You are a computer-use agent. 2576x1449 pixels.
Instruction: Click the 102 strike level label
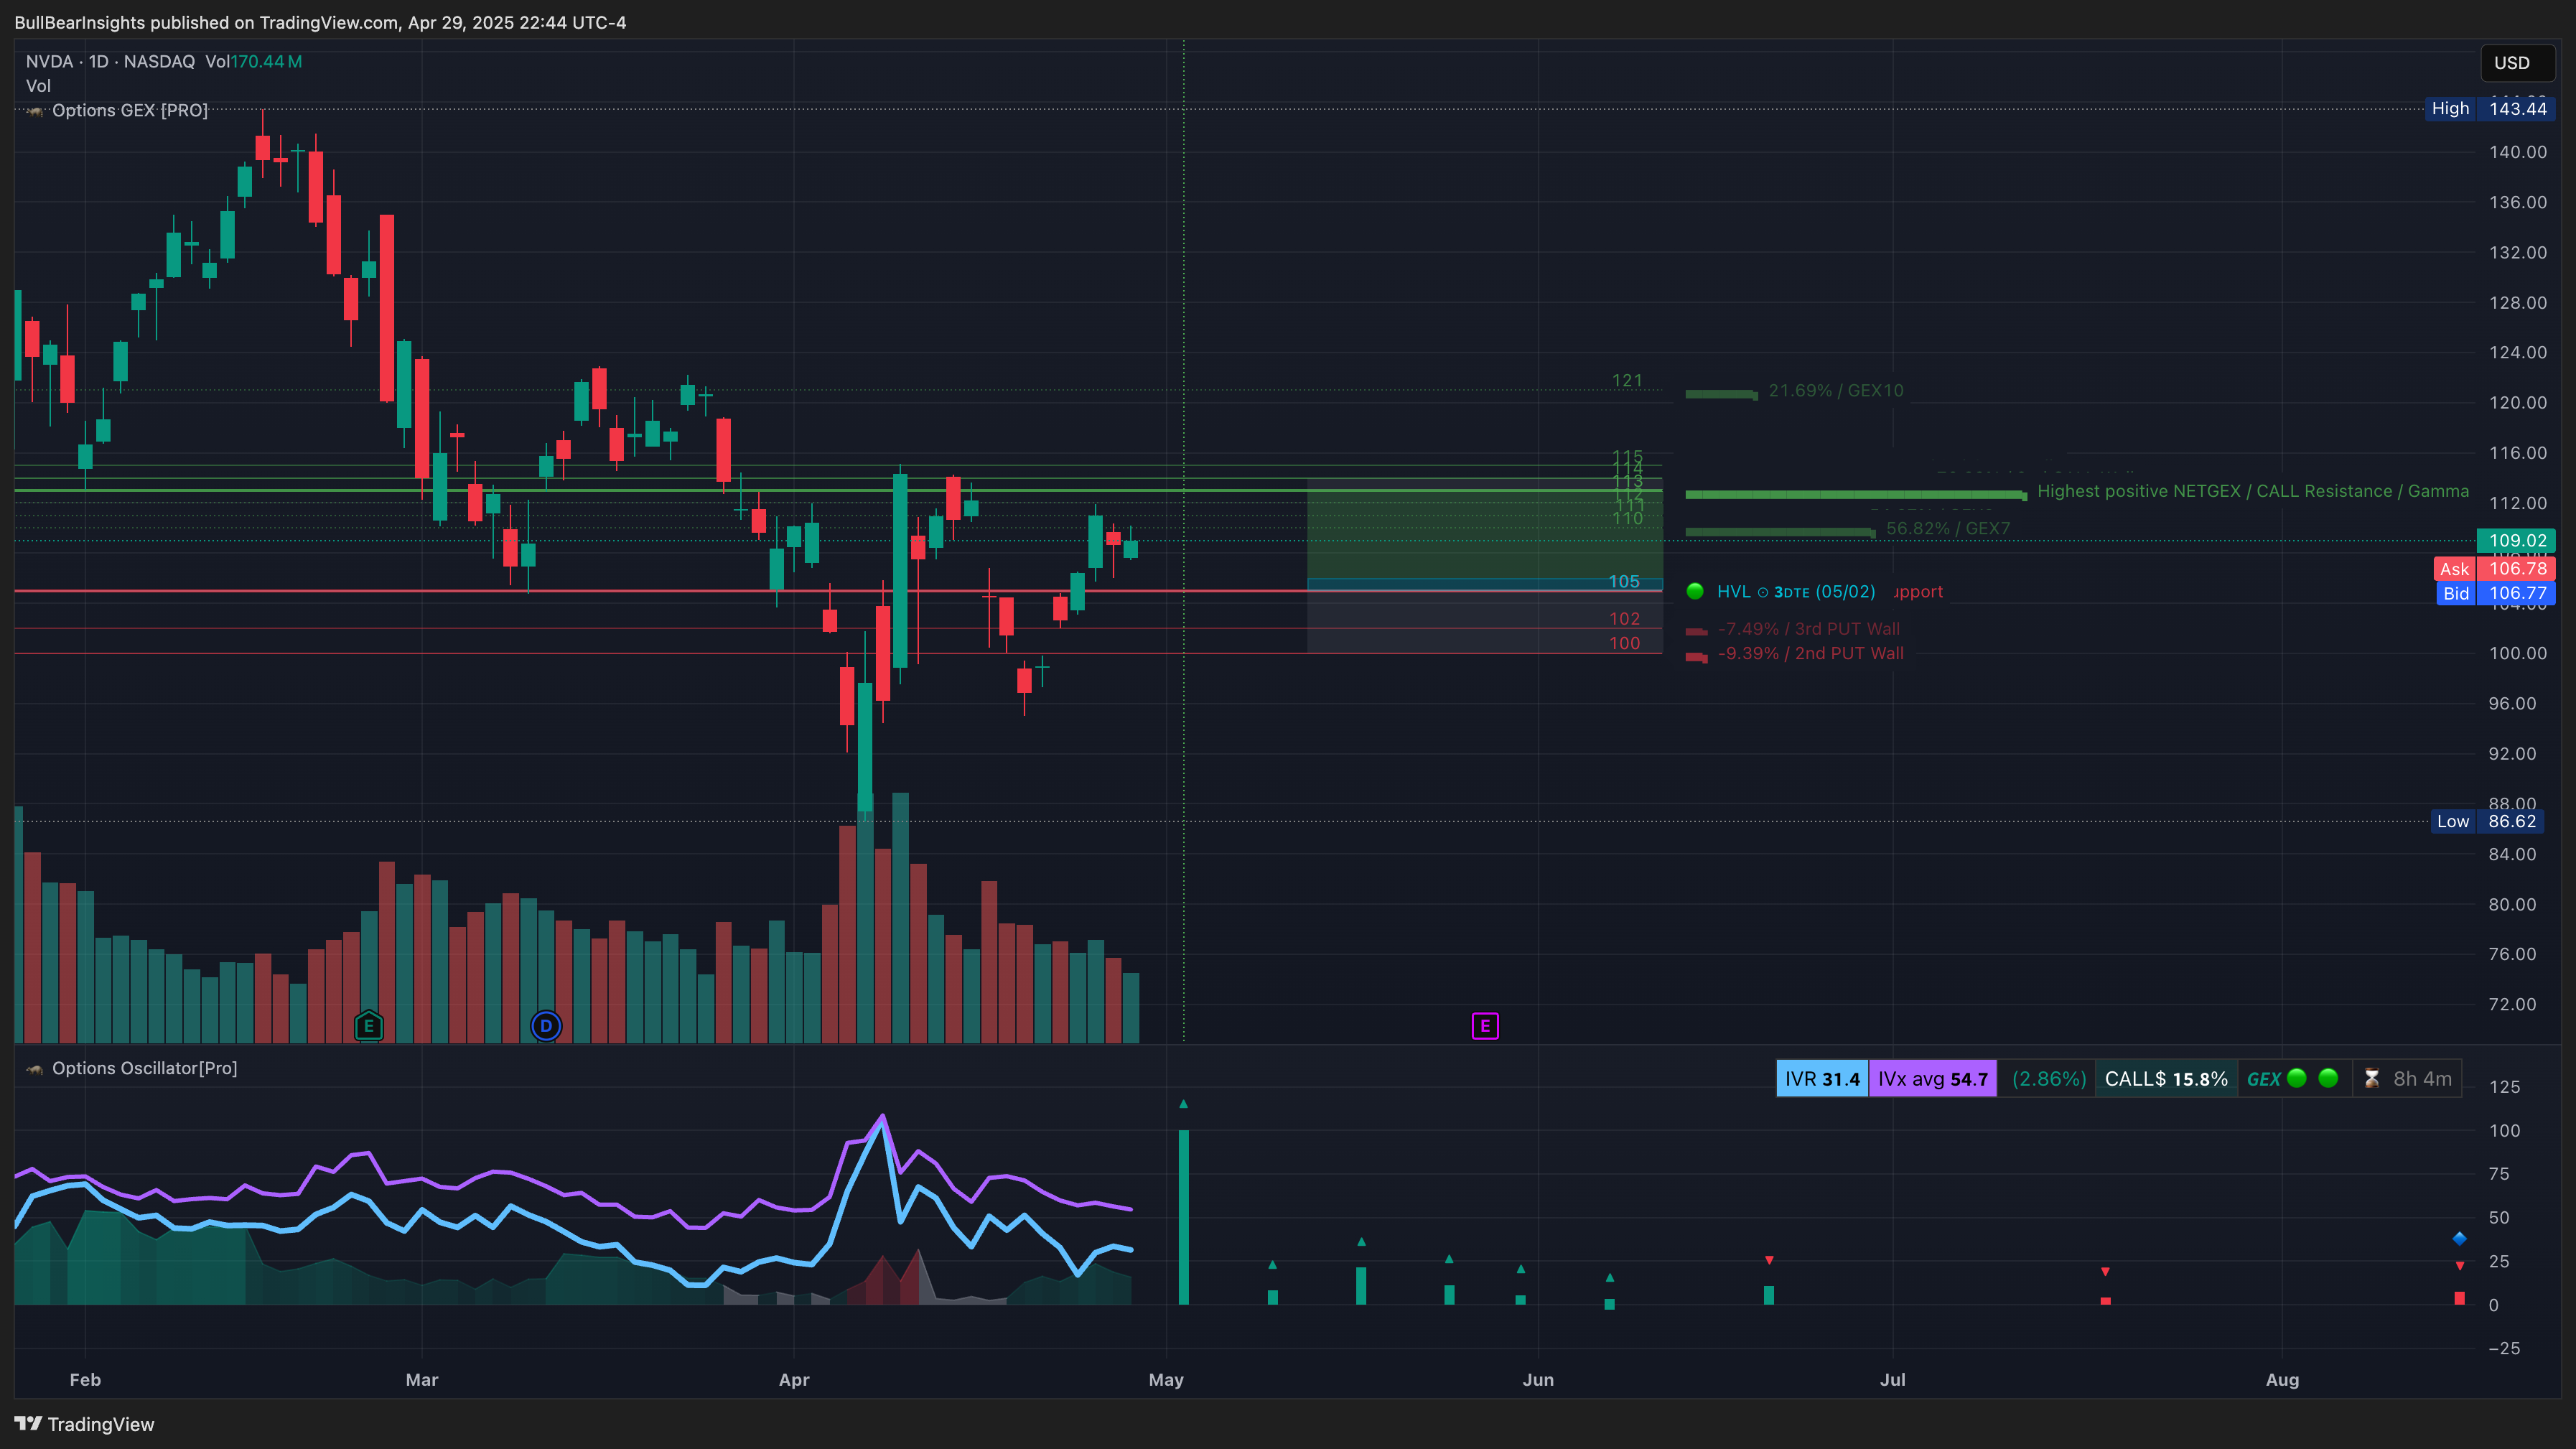(1625, 619)
